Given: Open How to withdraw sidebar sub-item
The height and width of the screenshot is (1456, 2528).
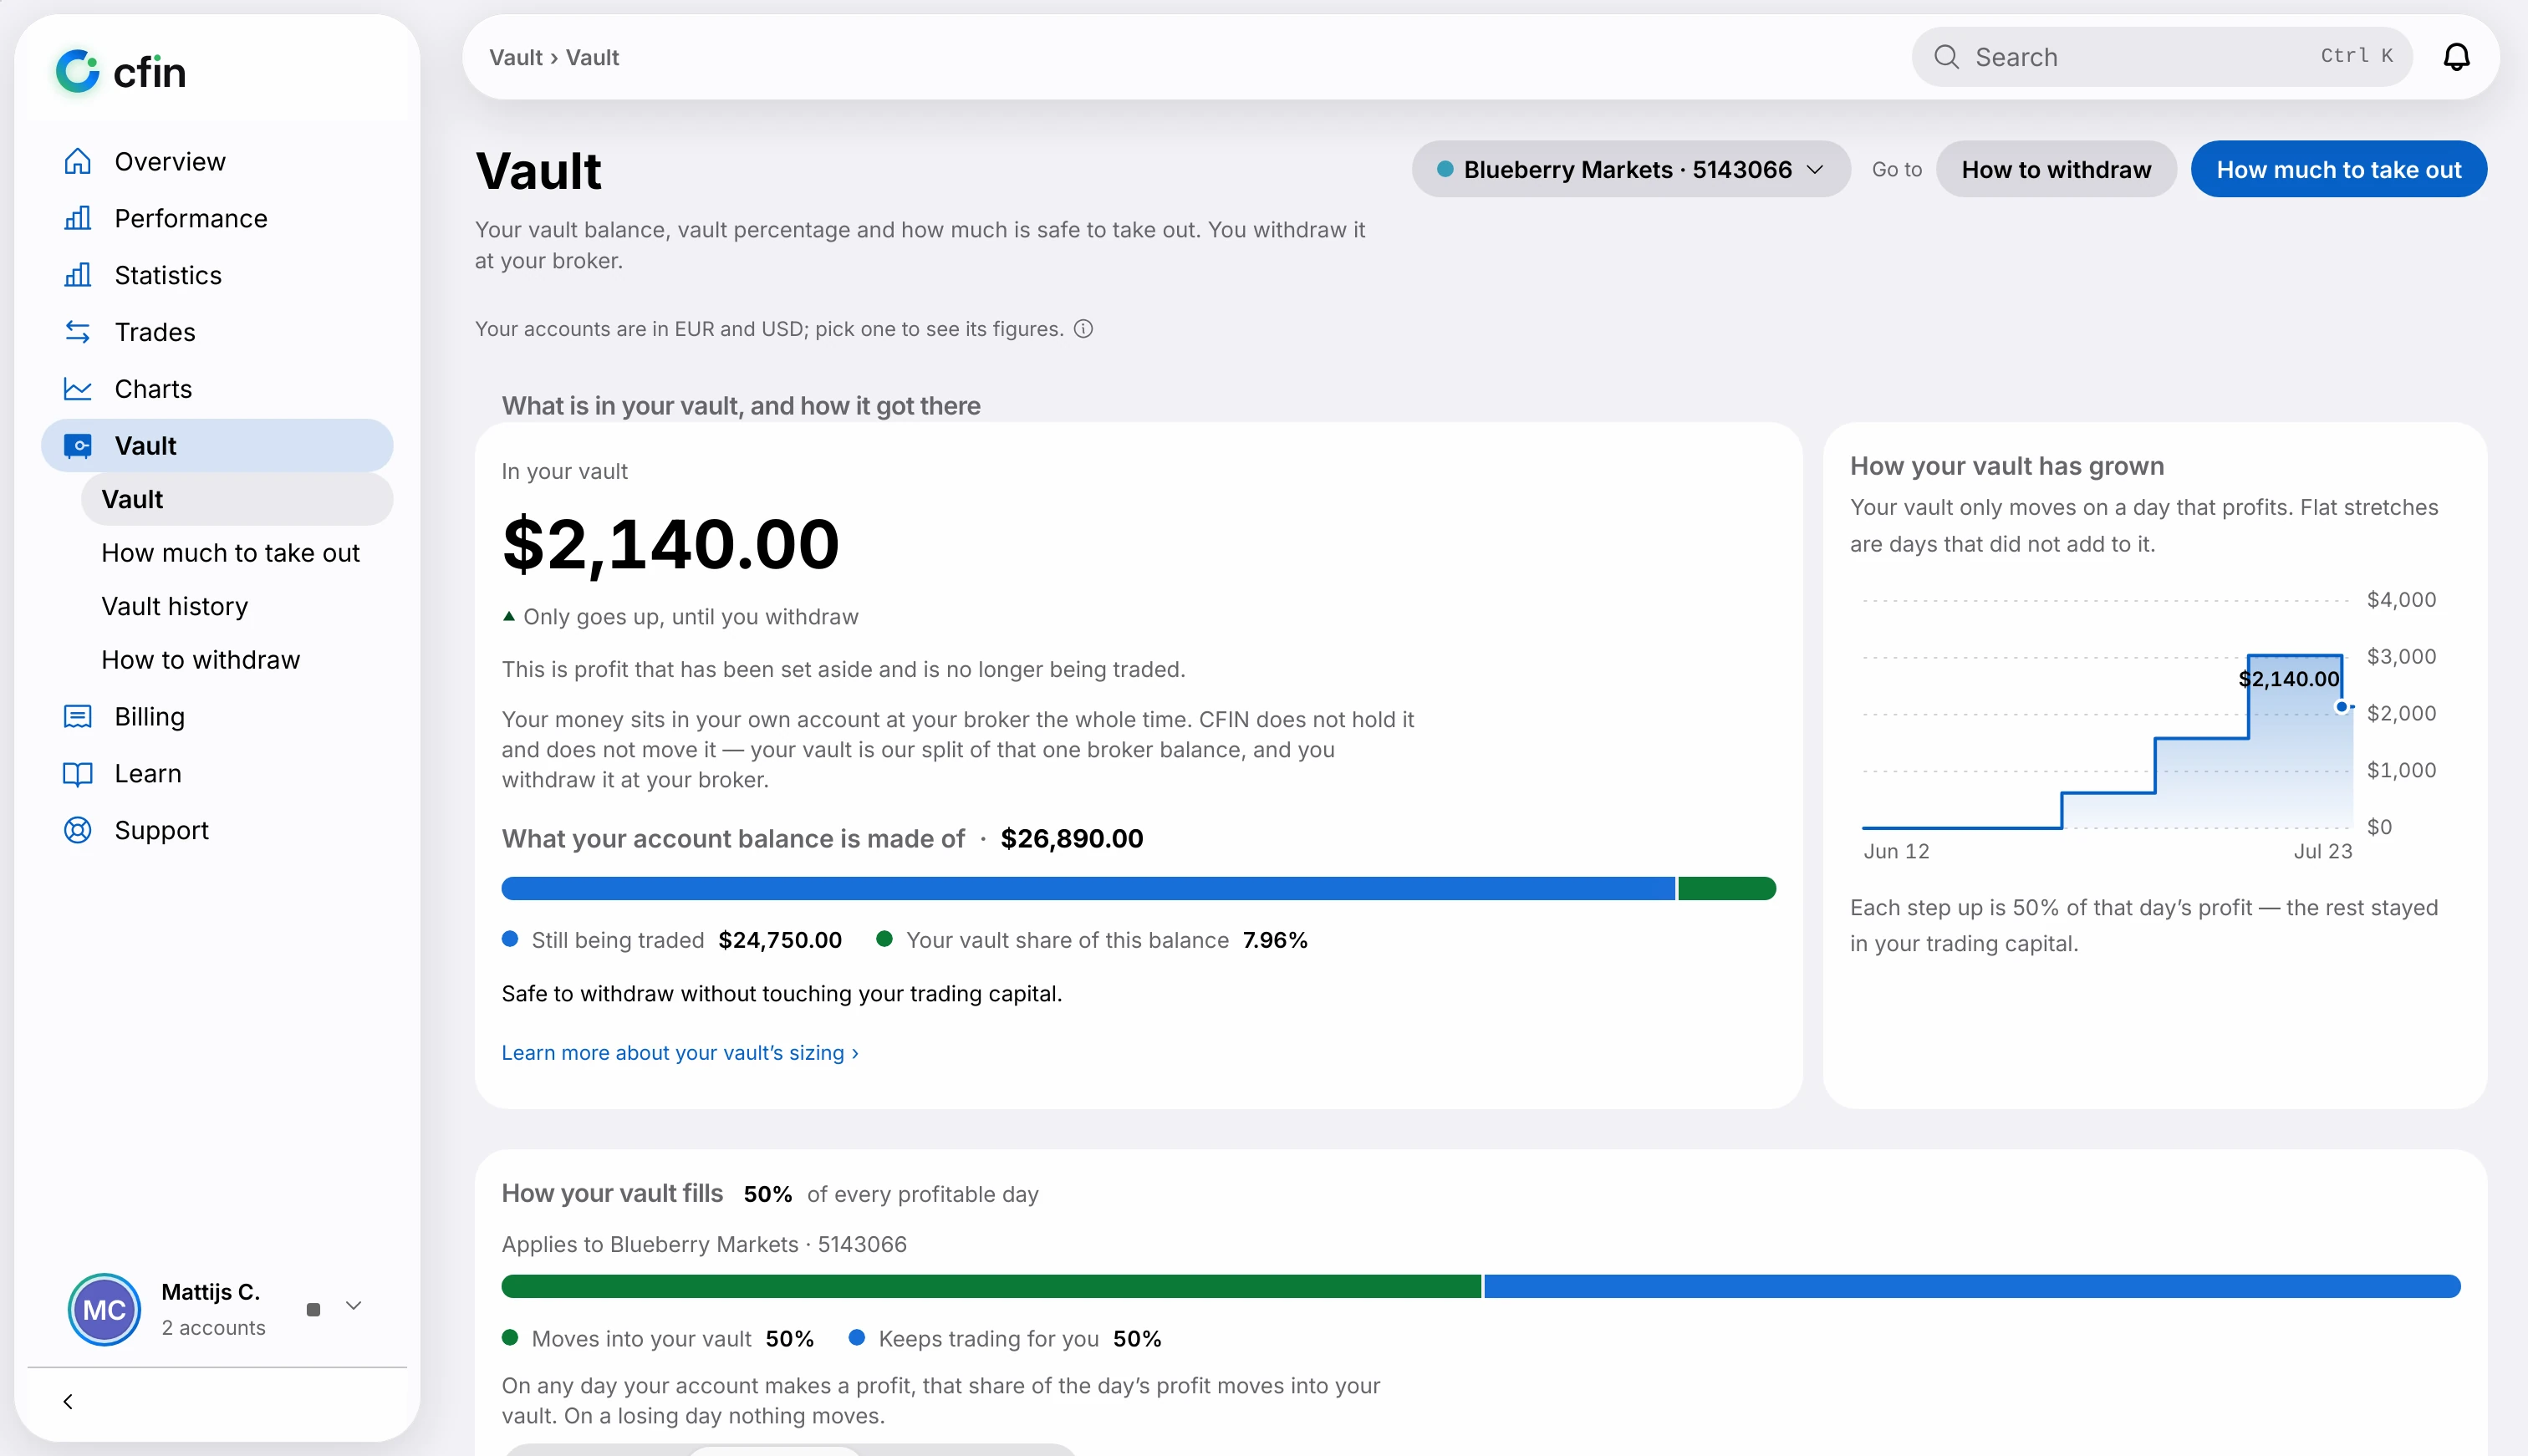Looking at the screenshot, I should (237, 659).
